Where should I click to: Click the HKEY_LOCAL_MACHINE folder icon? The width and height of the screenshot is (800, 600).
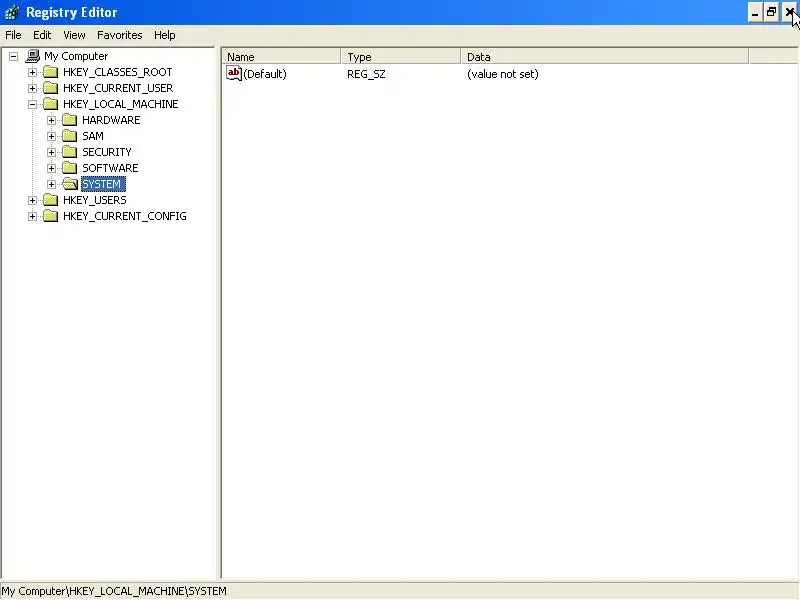pos(50,104)
